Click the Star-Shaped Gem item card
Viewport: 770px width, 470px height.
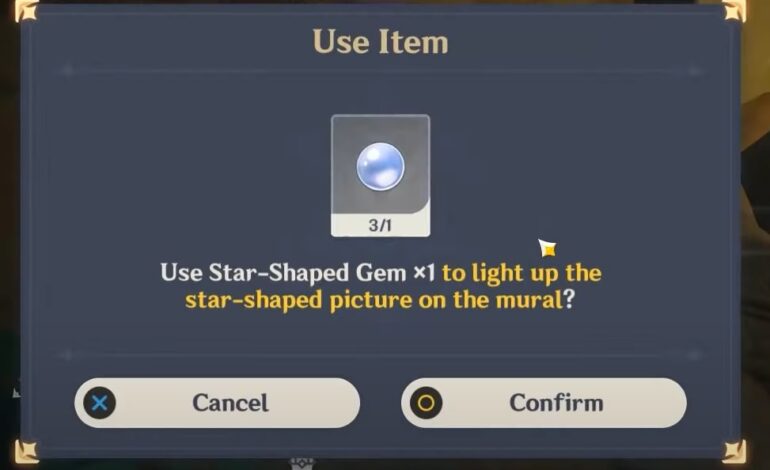click(x=381, y=176)
